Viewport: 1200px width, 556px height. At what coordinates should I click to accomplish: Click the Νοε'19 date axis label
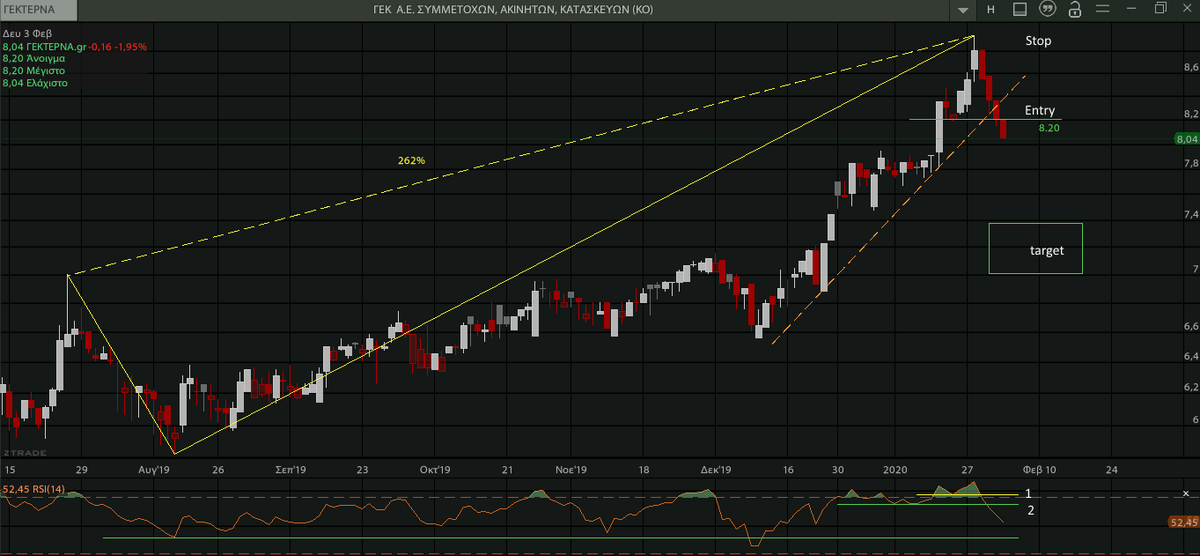(570, 469)
